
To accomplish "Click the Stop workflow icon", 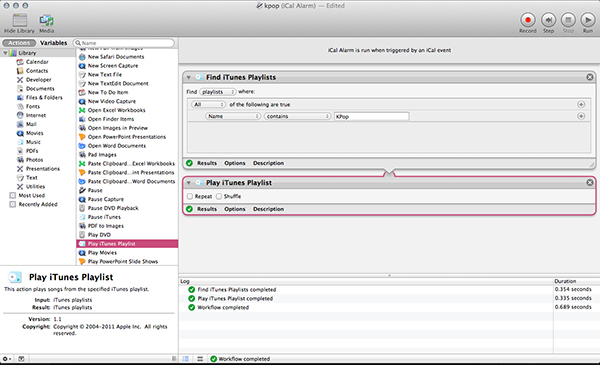I will (568, 20).
